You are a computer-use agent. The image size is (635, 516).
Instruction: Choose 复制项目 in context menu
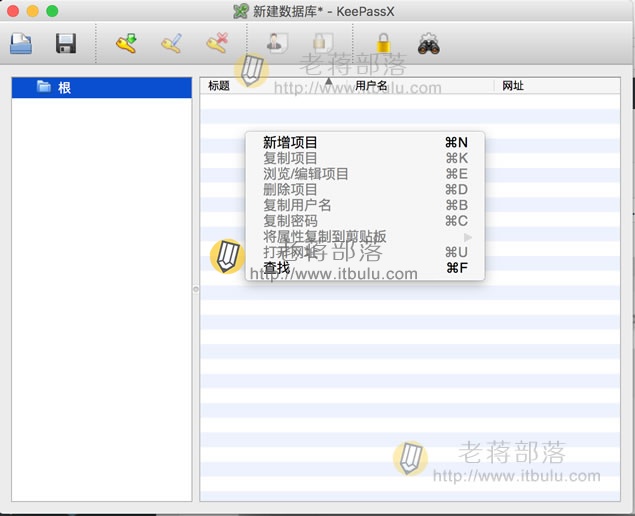365,158
